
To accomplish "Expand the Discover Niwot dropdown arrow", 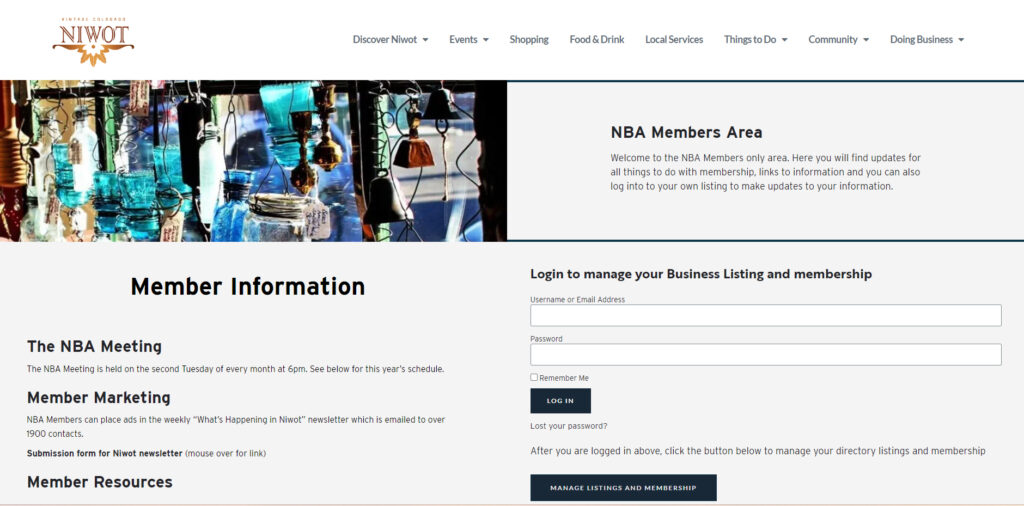I will pos(425,40).
